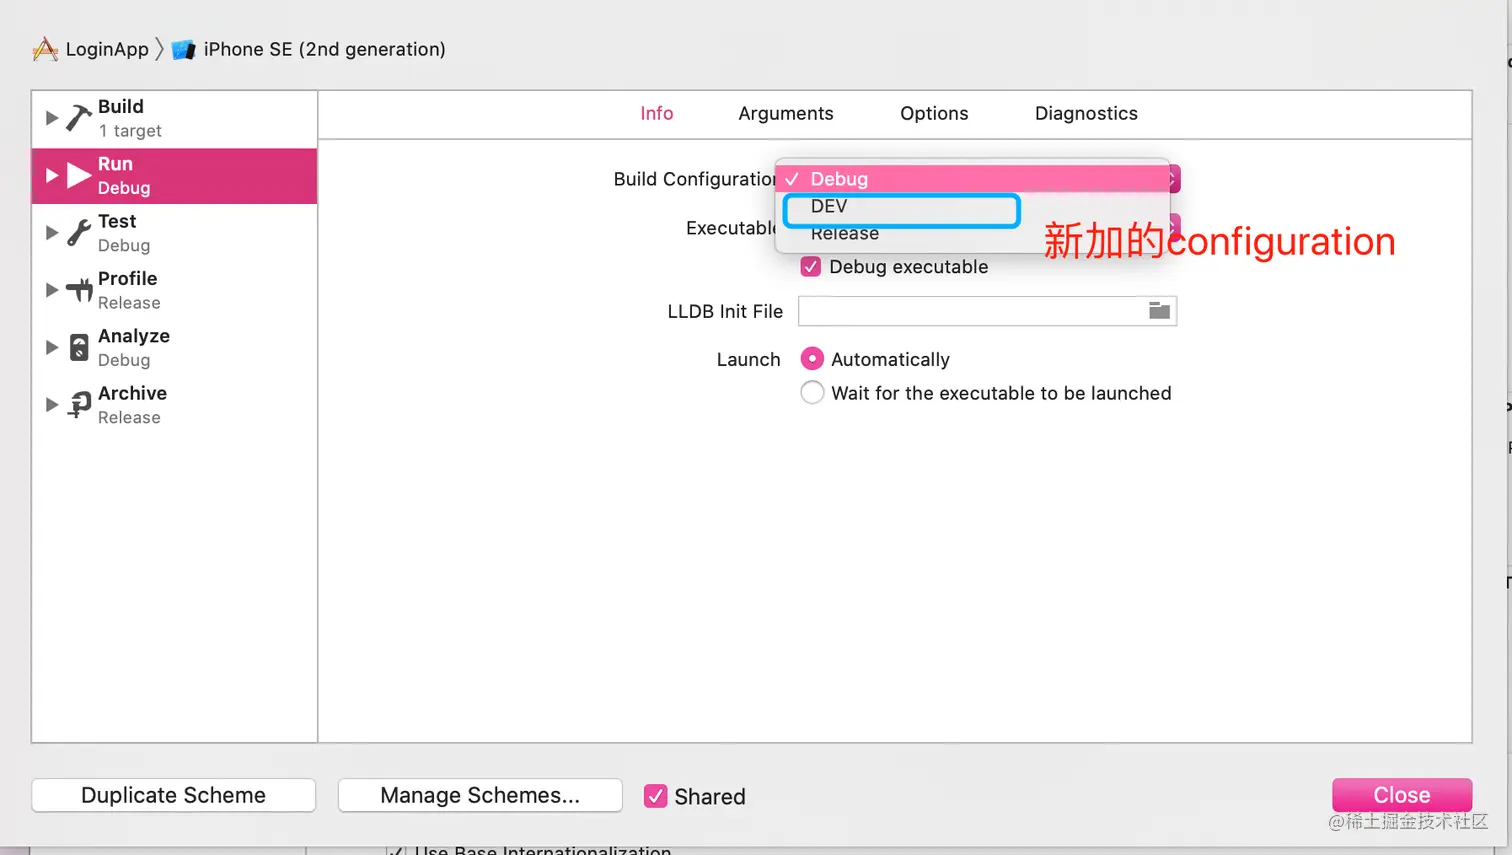Click the LLDB Init File folder icon
This screenshot has height=855, width=1512.
click(1159, 311)
